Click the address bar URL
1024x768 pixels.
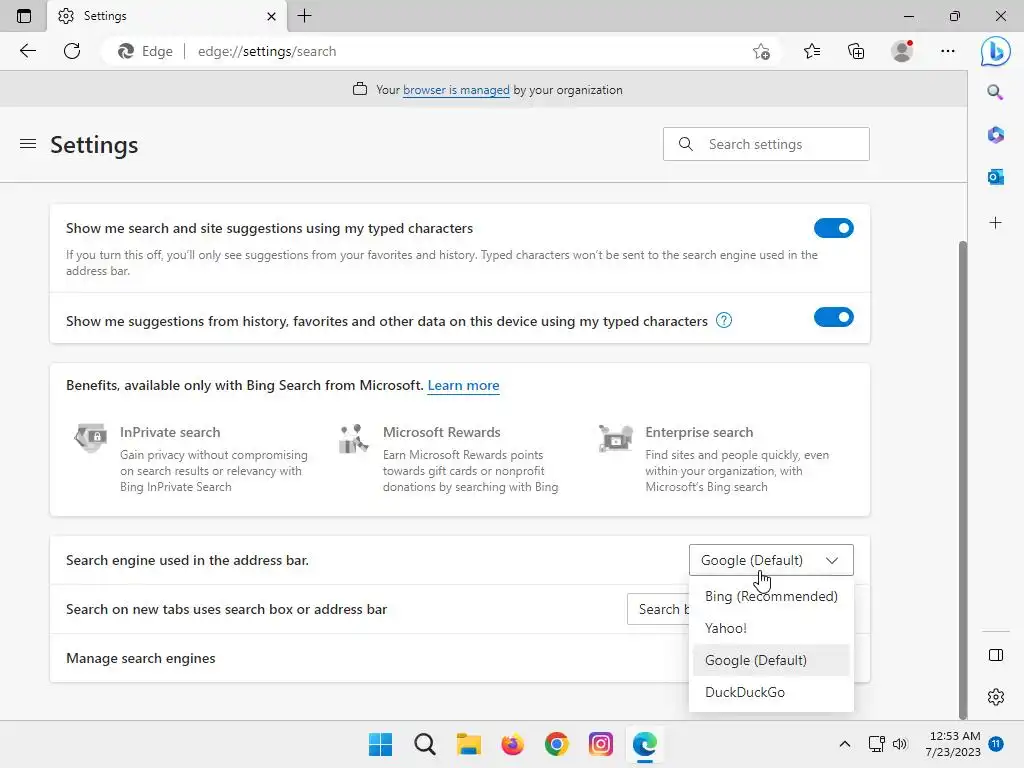[266, 51]
